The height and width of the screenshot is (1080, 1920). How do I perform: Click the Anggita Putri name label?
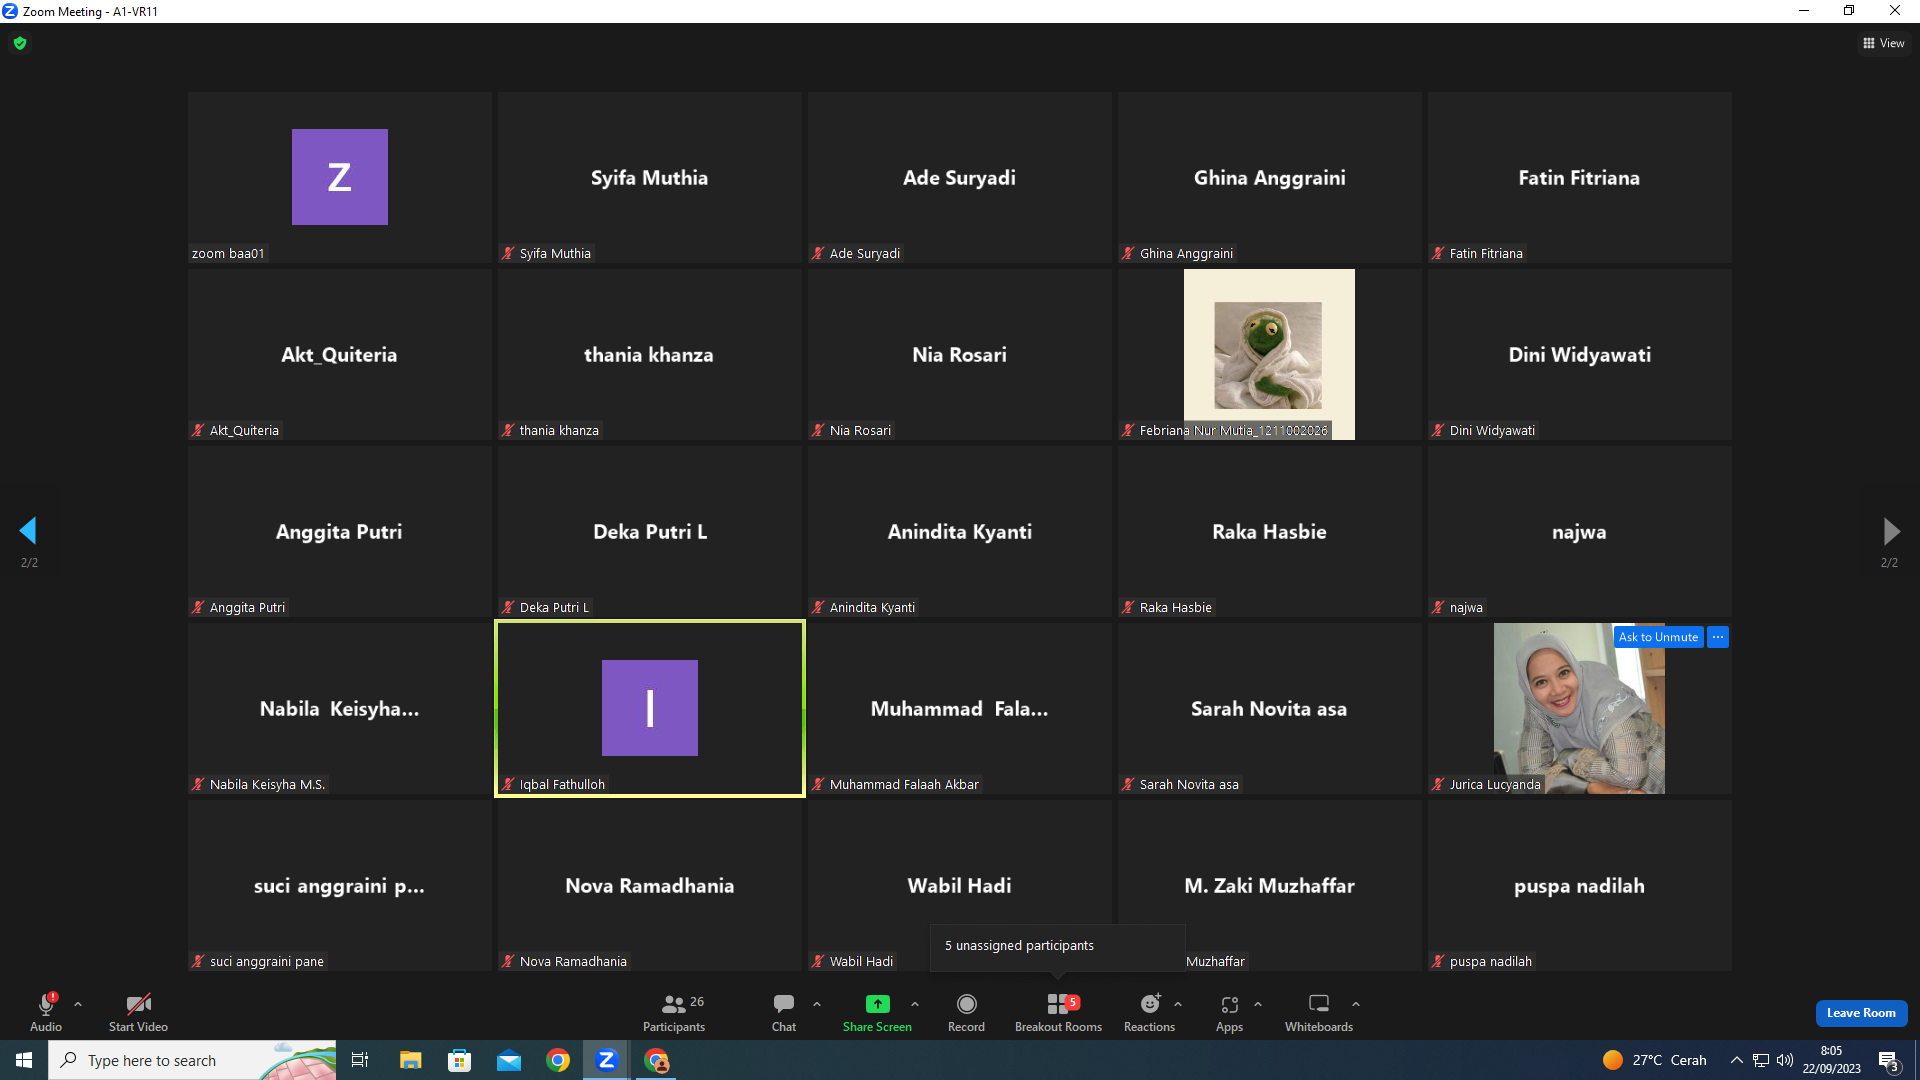pos(247,608)
